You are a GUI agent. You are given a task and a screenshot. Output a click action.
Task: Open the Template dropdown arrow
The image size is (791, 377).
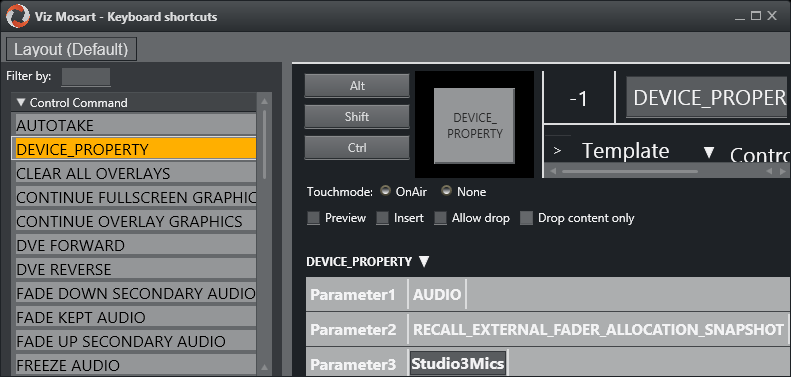[709, 151]
